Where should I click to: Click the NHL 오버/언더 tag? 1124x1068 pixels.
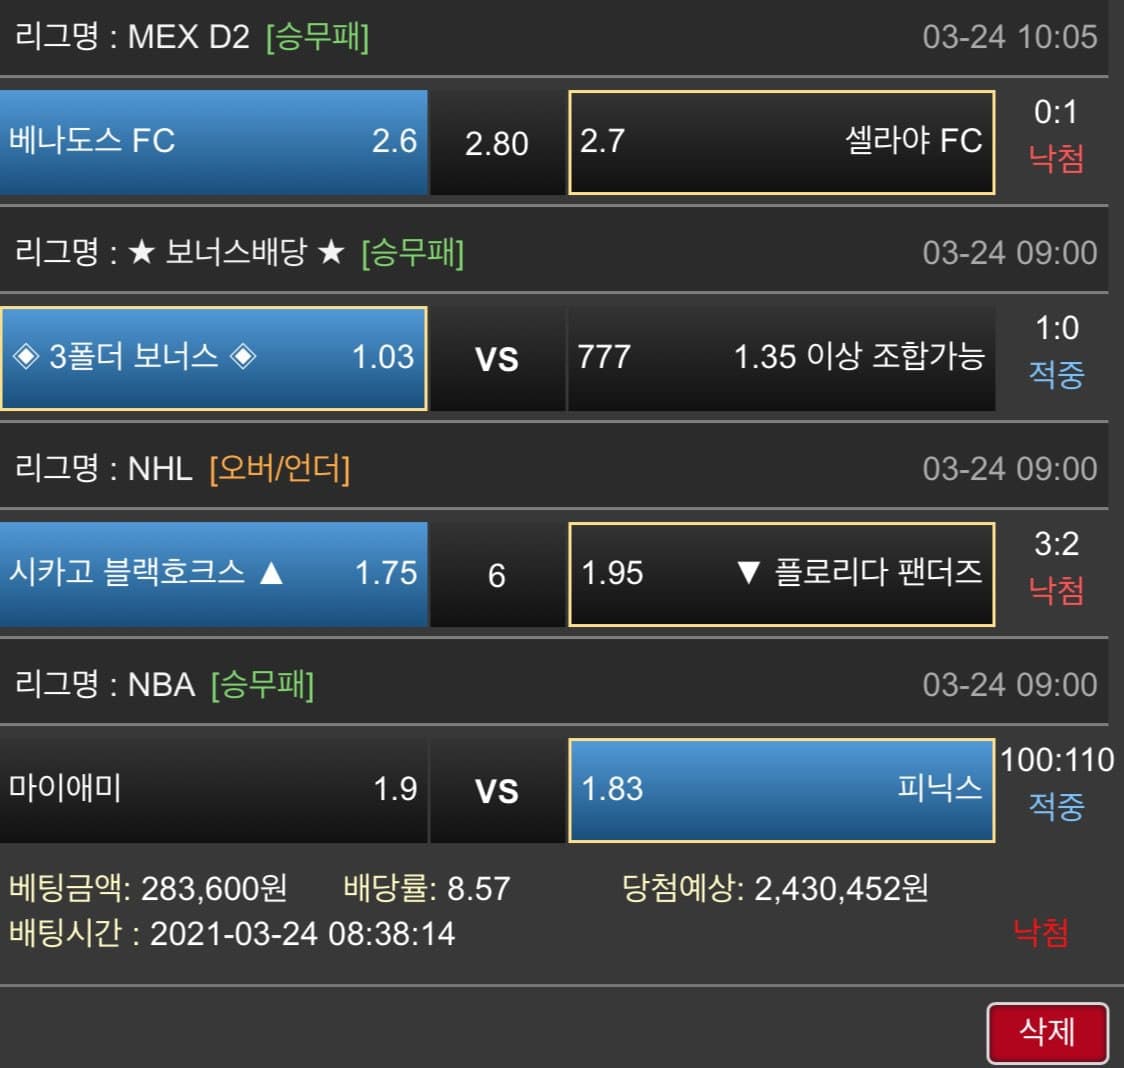pyautogui.click(x=280, y=469)
